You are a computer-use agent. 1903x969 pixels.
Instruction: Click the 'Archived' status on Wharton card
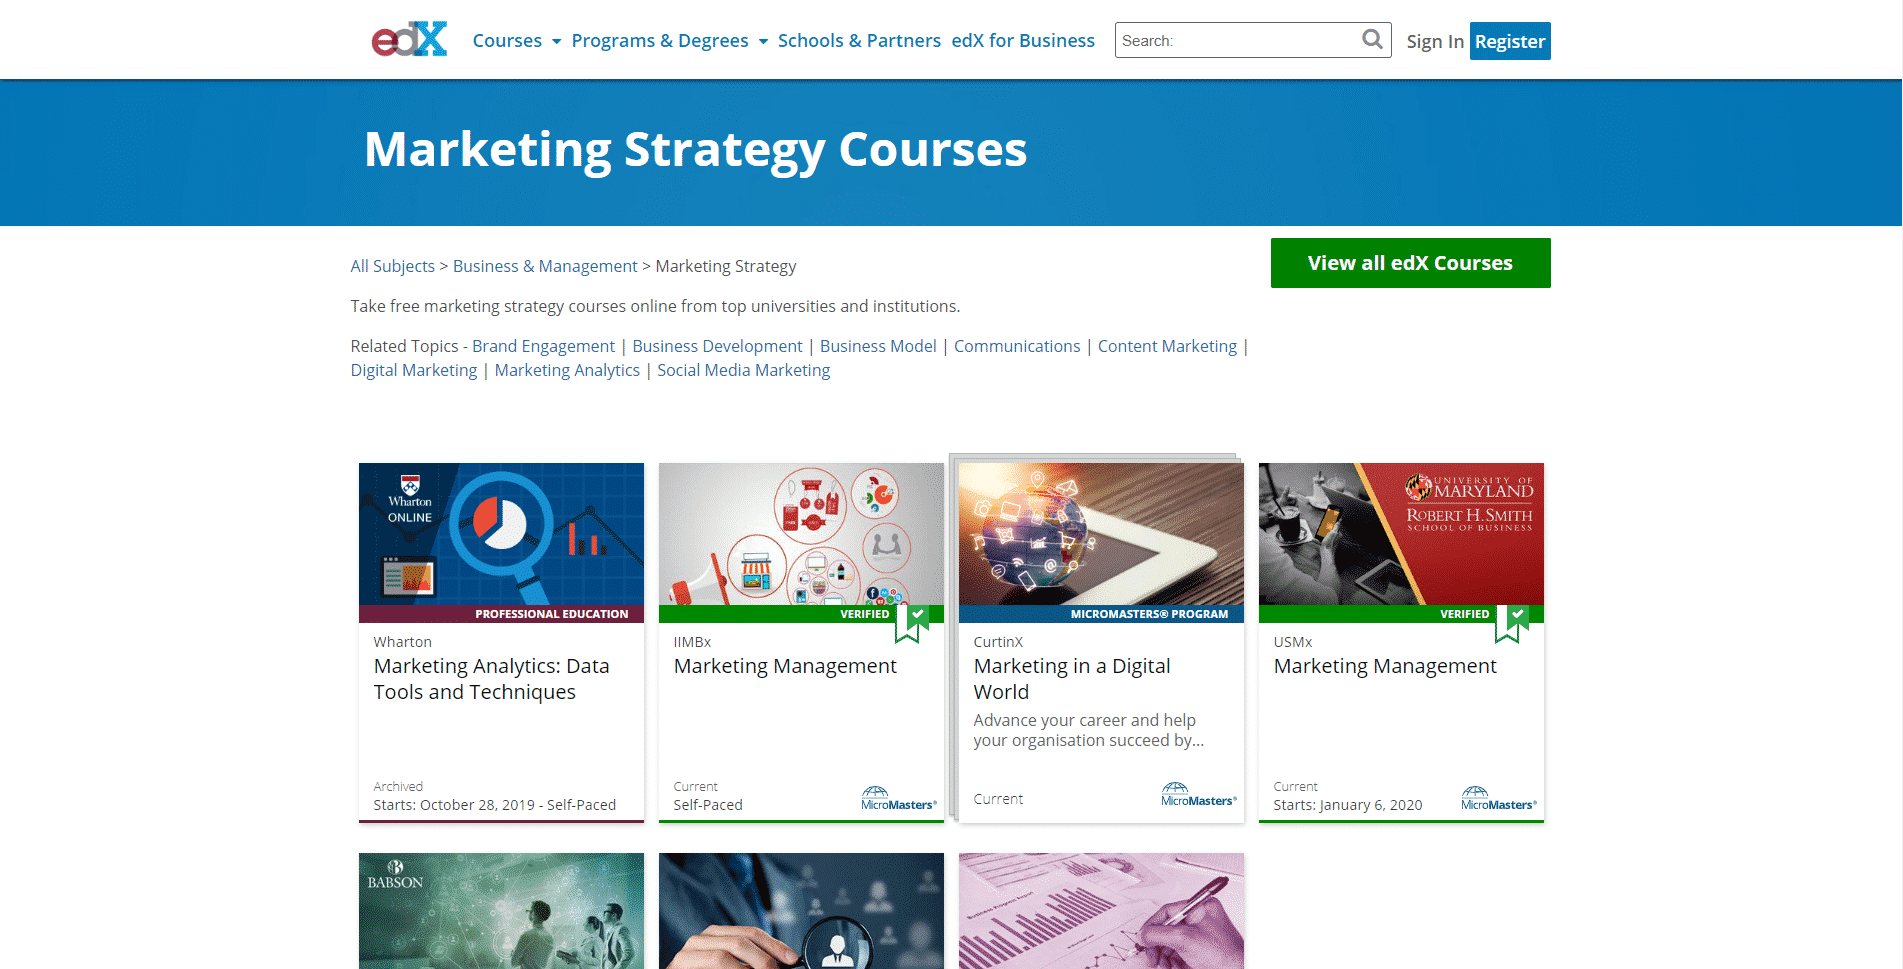[398, 787]
